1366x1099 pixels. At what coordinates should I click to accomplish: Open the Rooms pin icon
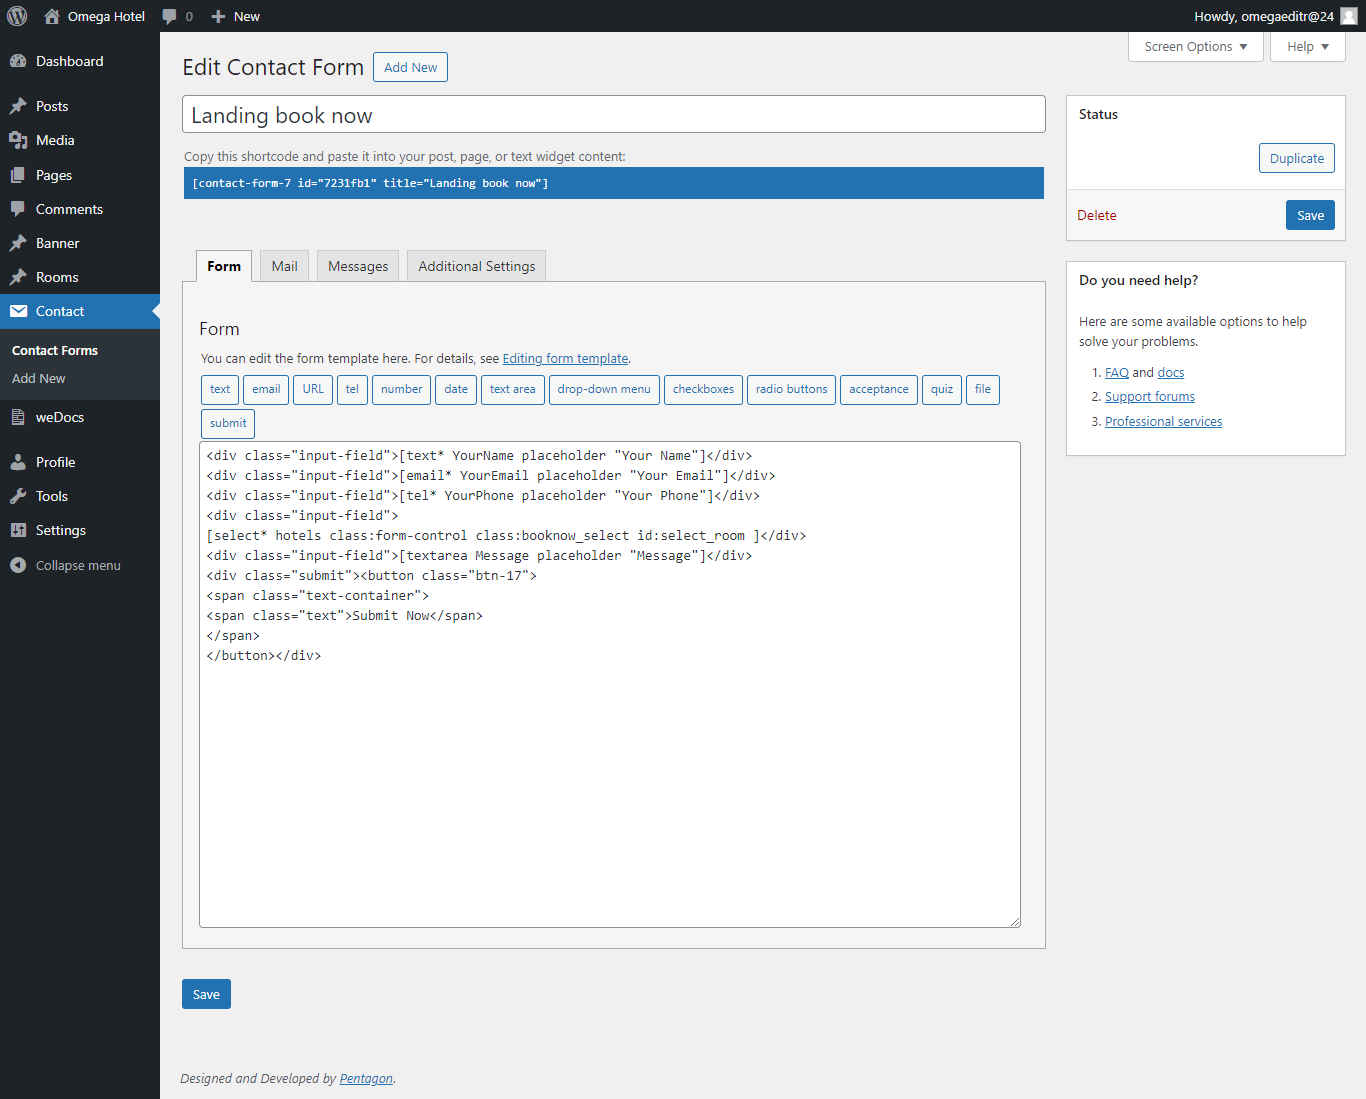18,277
